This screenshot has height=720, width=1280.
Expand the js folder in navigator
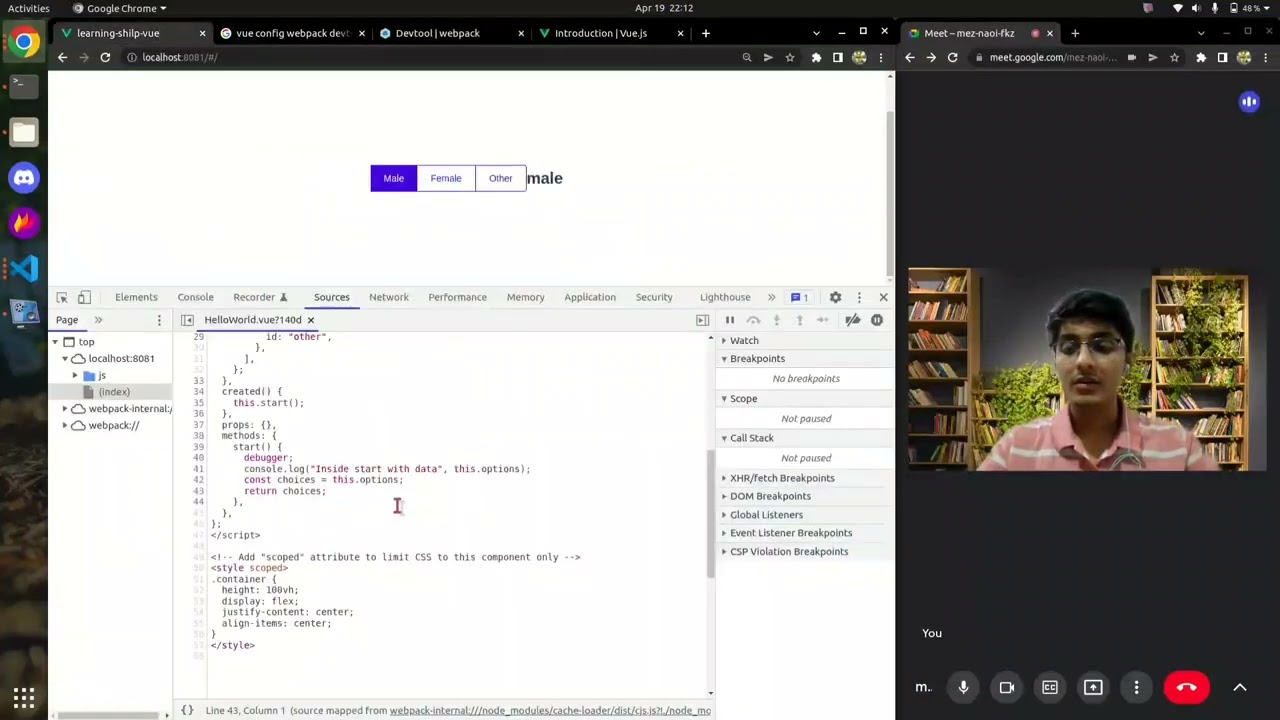(x=75, y=375)
